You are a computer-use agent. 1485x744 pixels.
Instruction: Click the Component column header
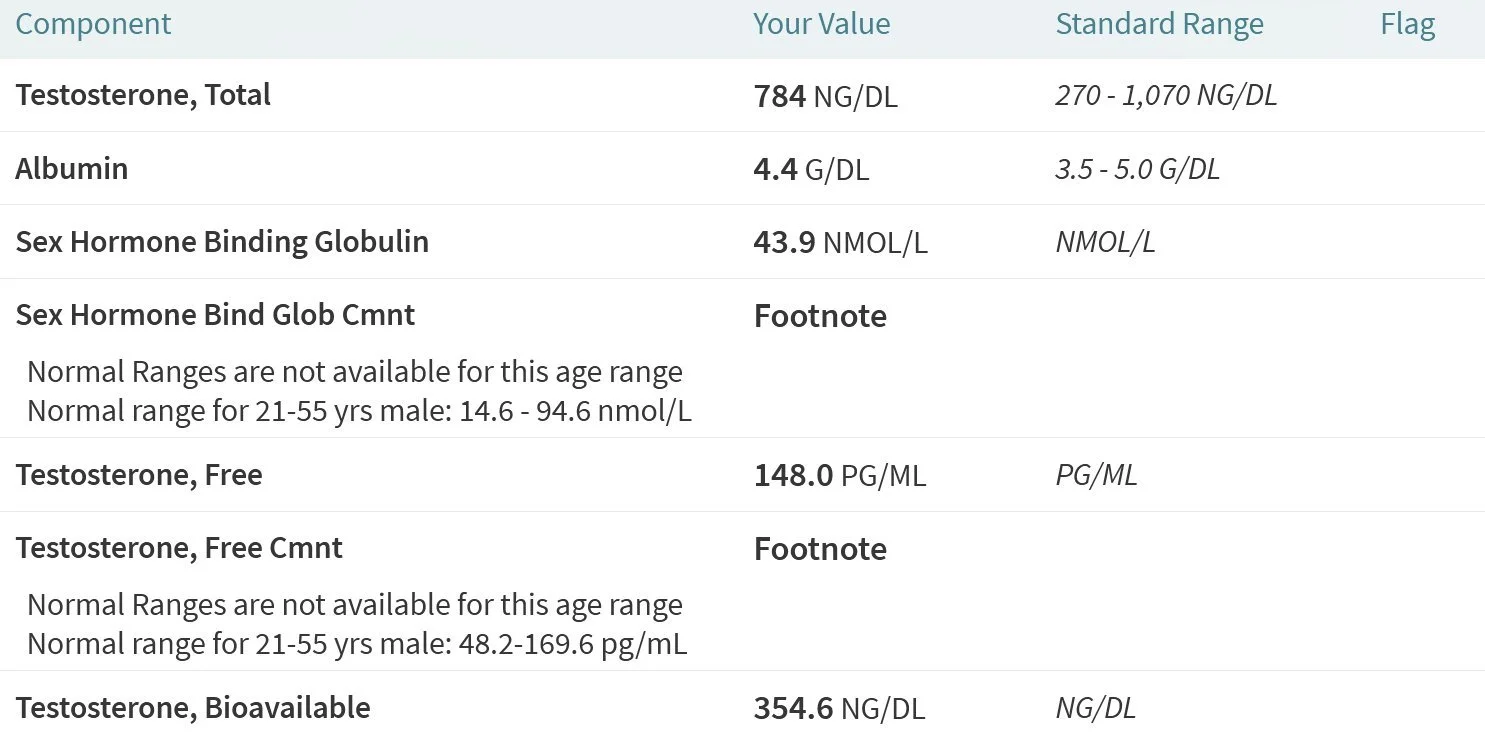93,24
